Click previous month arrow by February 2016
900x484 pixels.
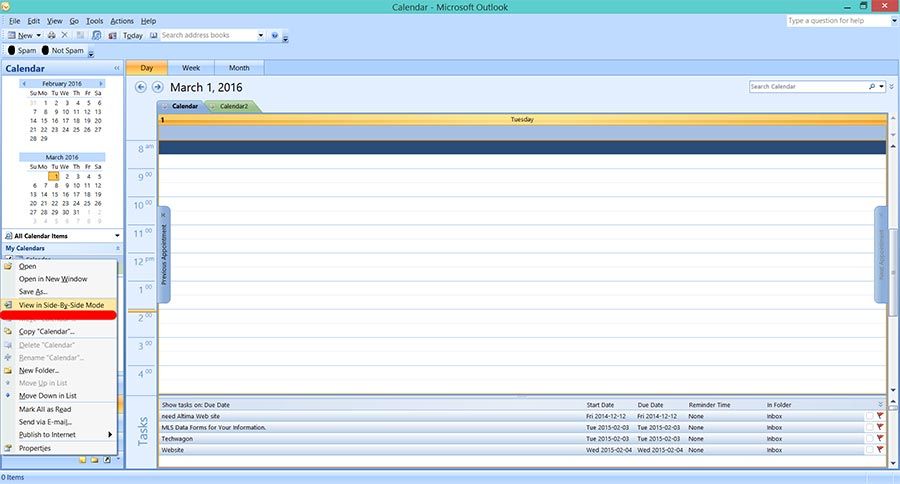click(24, 84)
